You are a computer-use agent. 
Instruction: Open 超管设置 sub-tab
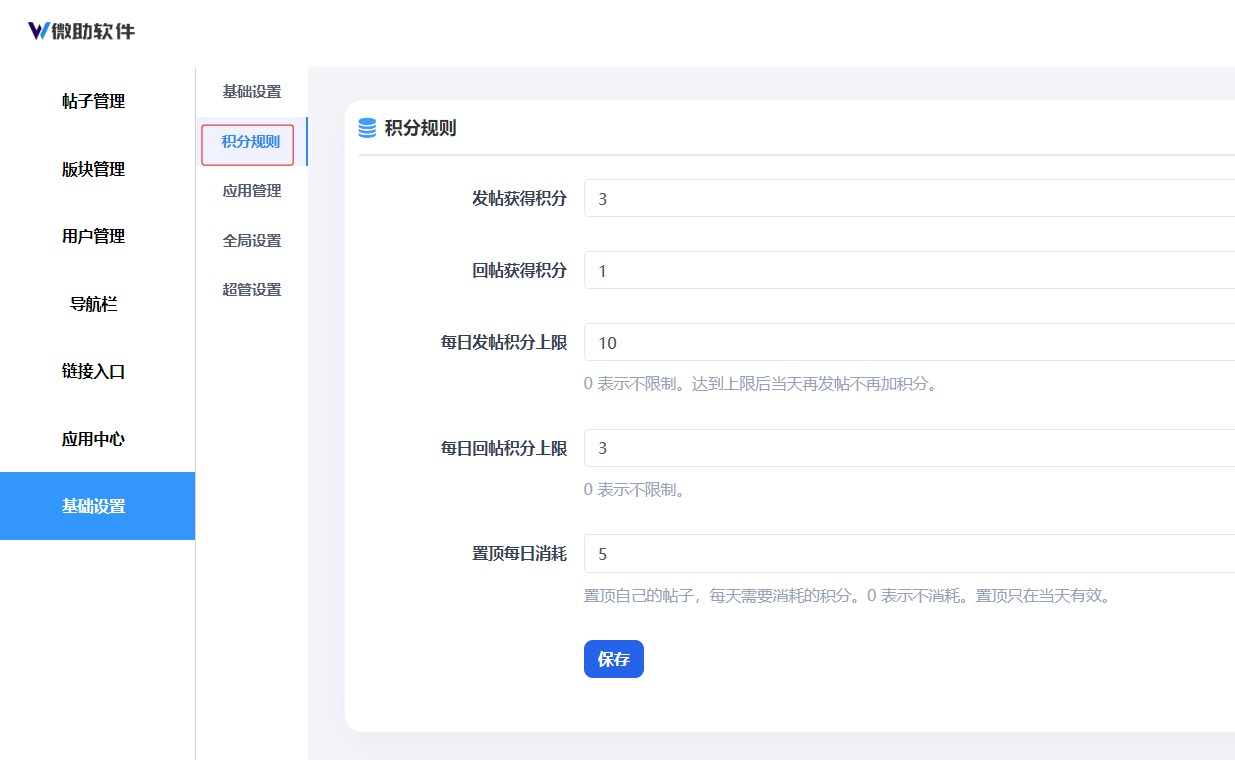pyautogui.click(x=251, y=290)
